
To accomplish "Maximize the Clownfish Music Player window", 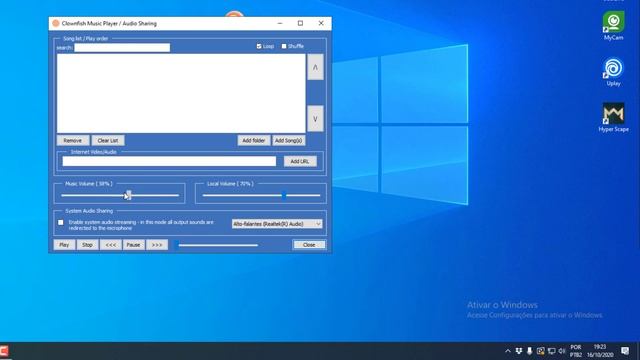I will [x=300, y=24].
